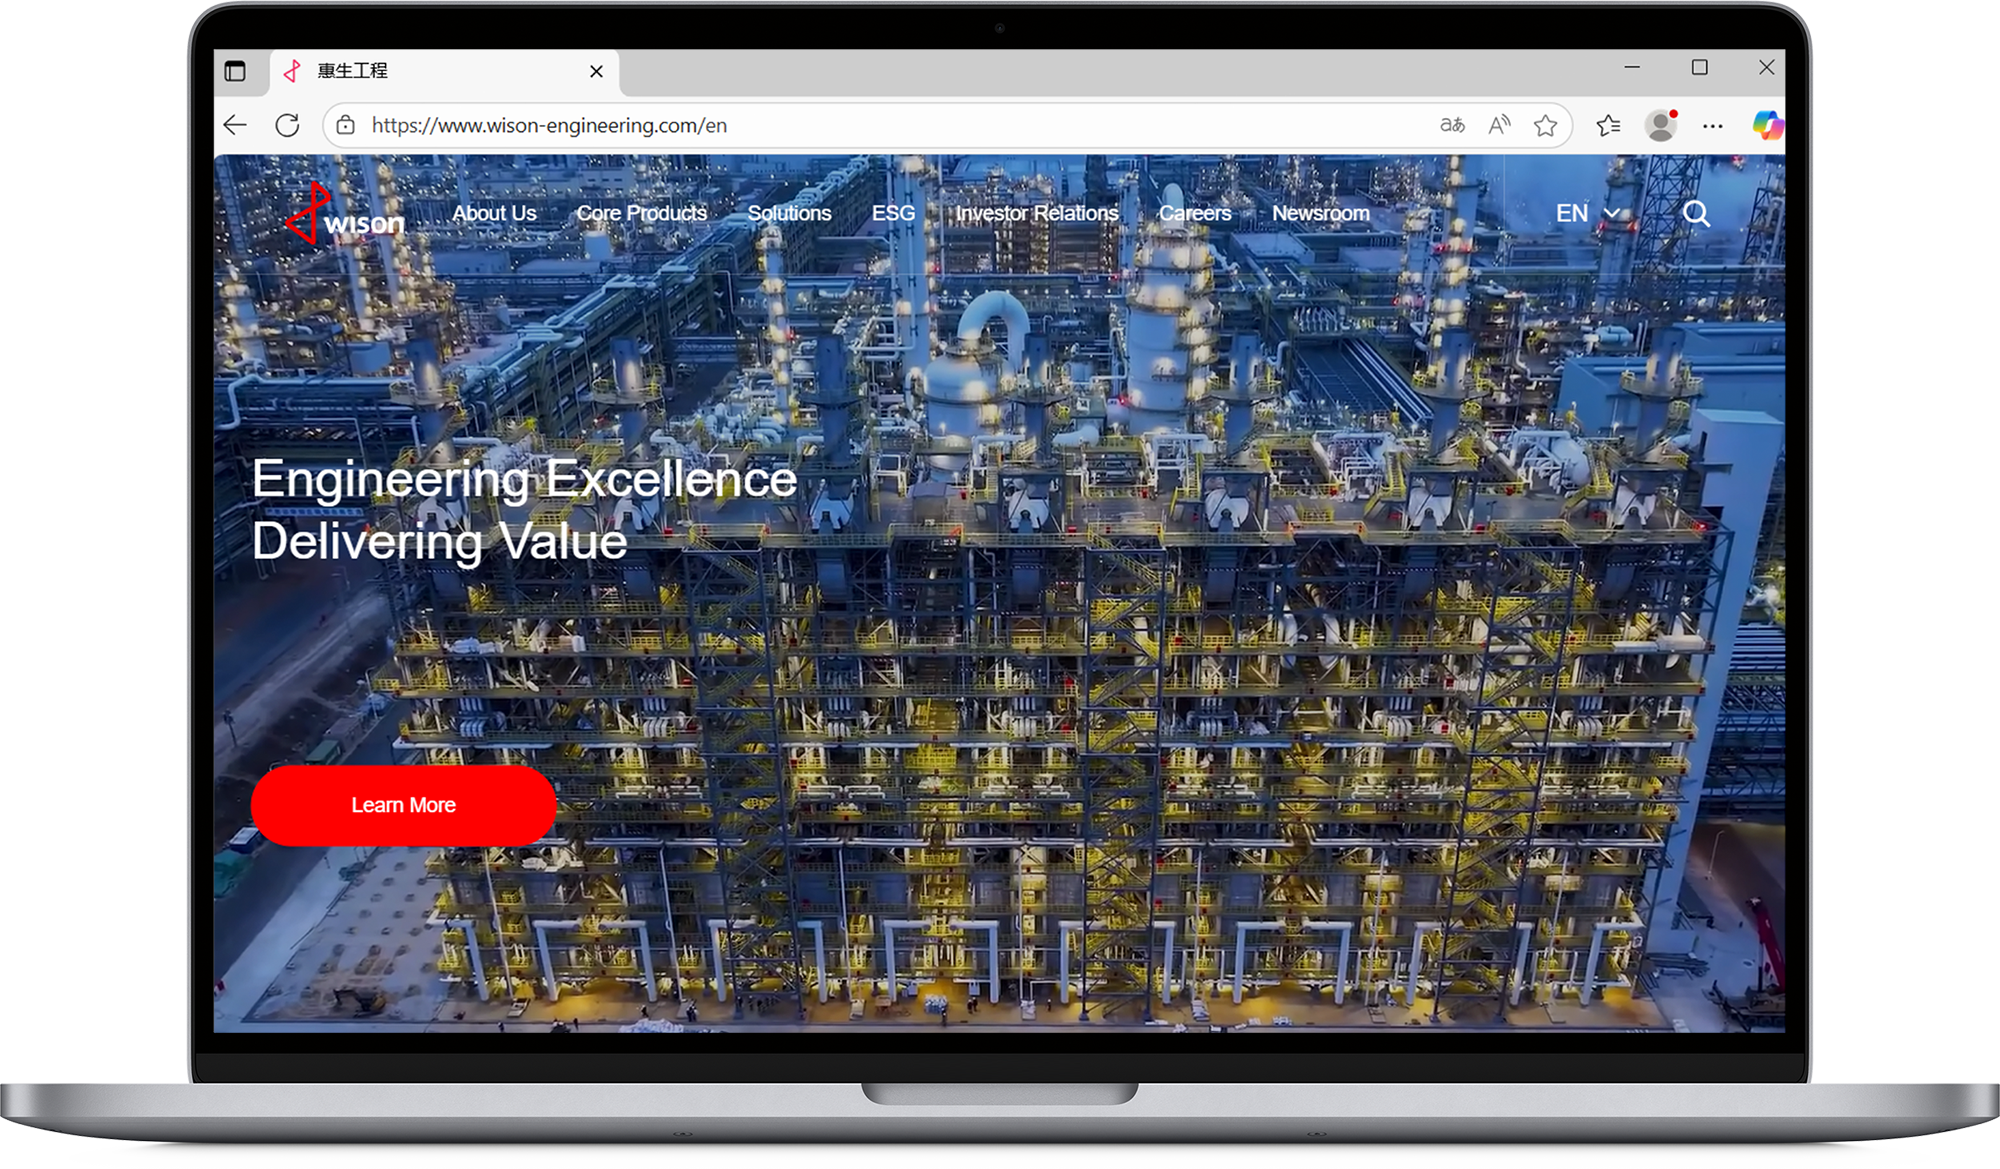This screenshot has width=2000, height=1169.
Task: Open Settings and more ellipsis menu
Action: 1713,126
